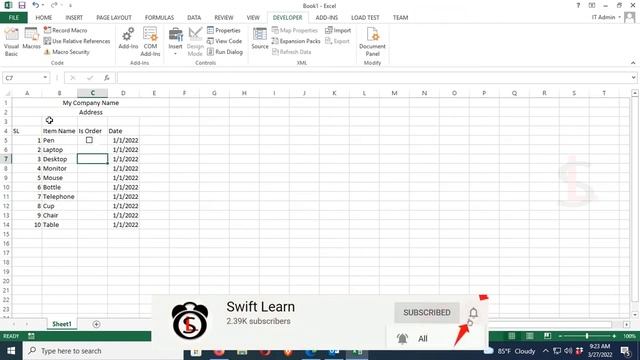Click View Code
Viewport: 640px width, 360px height.
tap(224, 41)
